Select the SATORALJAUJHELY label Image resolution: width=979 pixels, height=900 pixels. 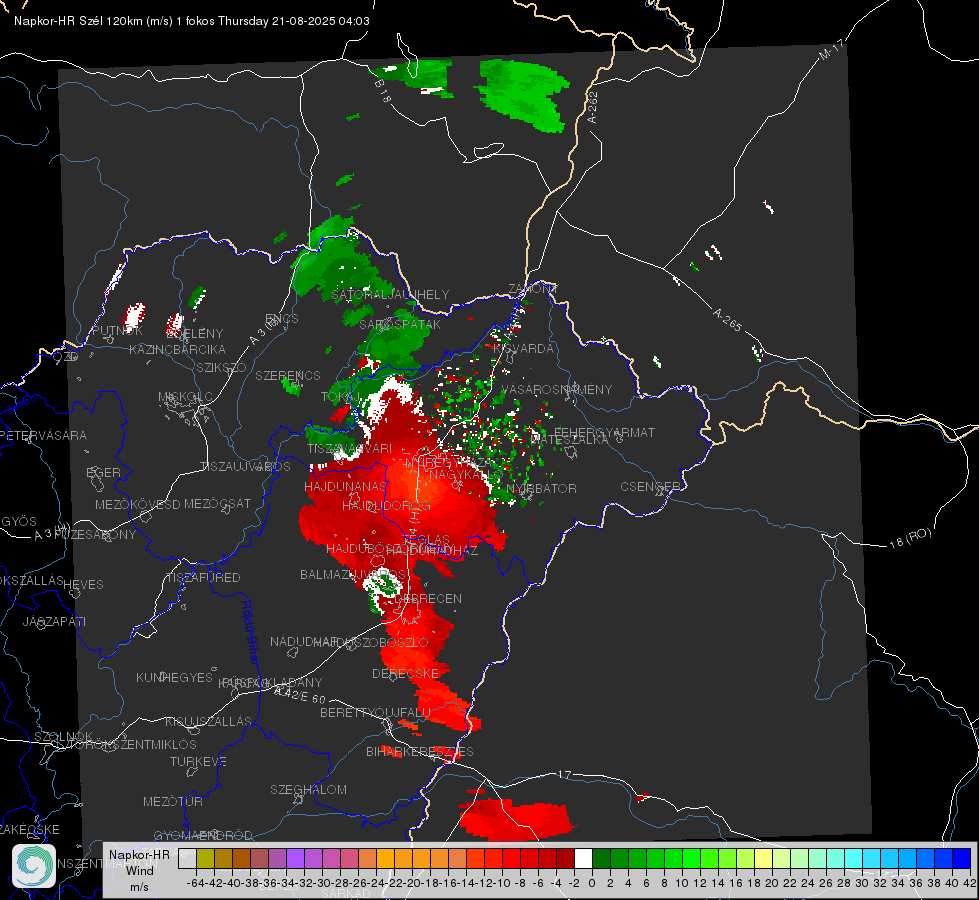pos(390,294)
